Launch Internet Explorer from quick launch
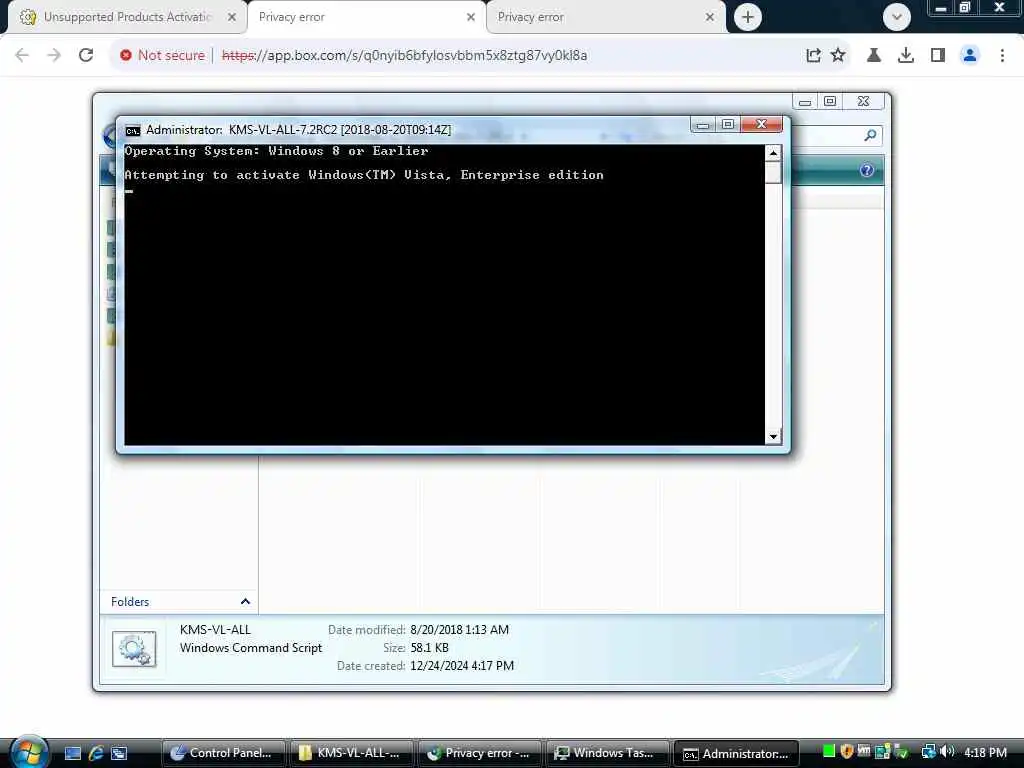Image resolution: width=1024 pixels, height=768 pixels. (96, 754)
